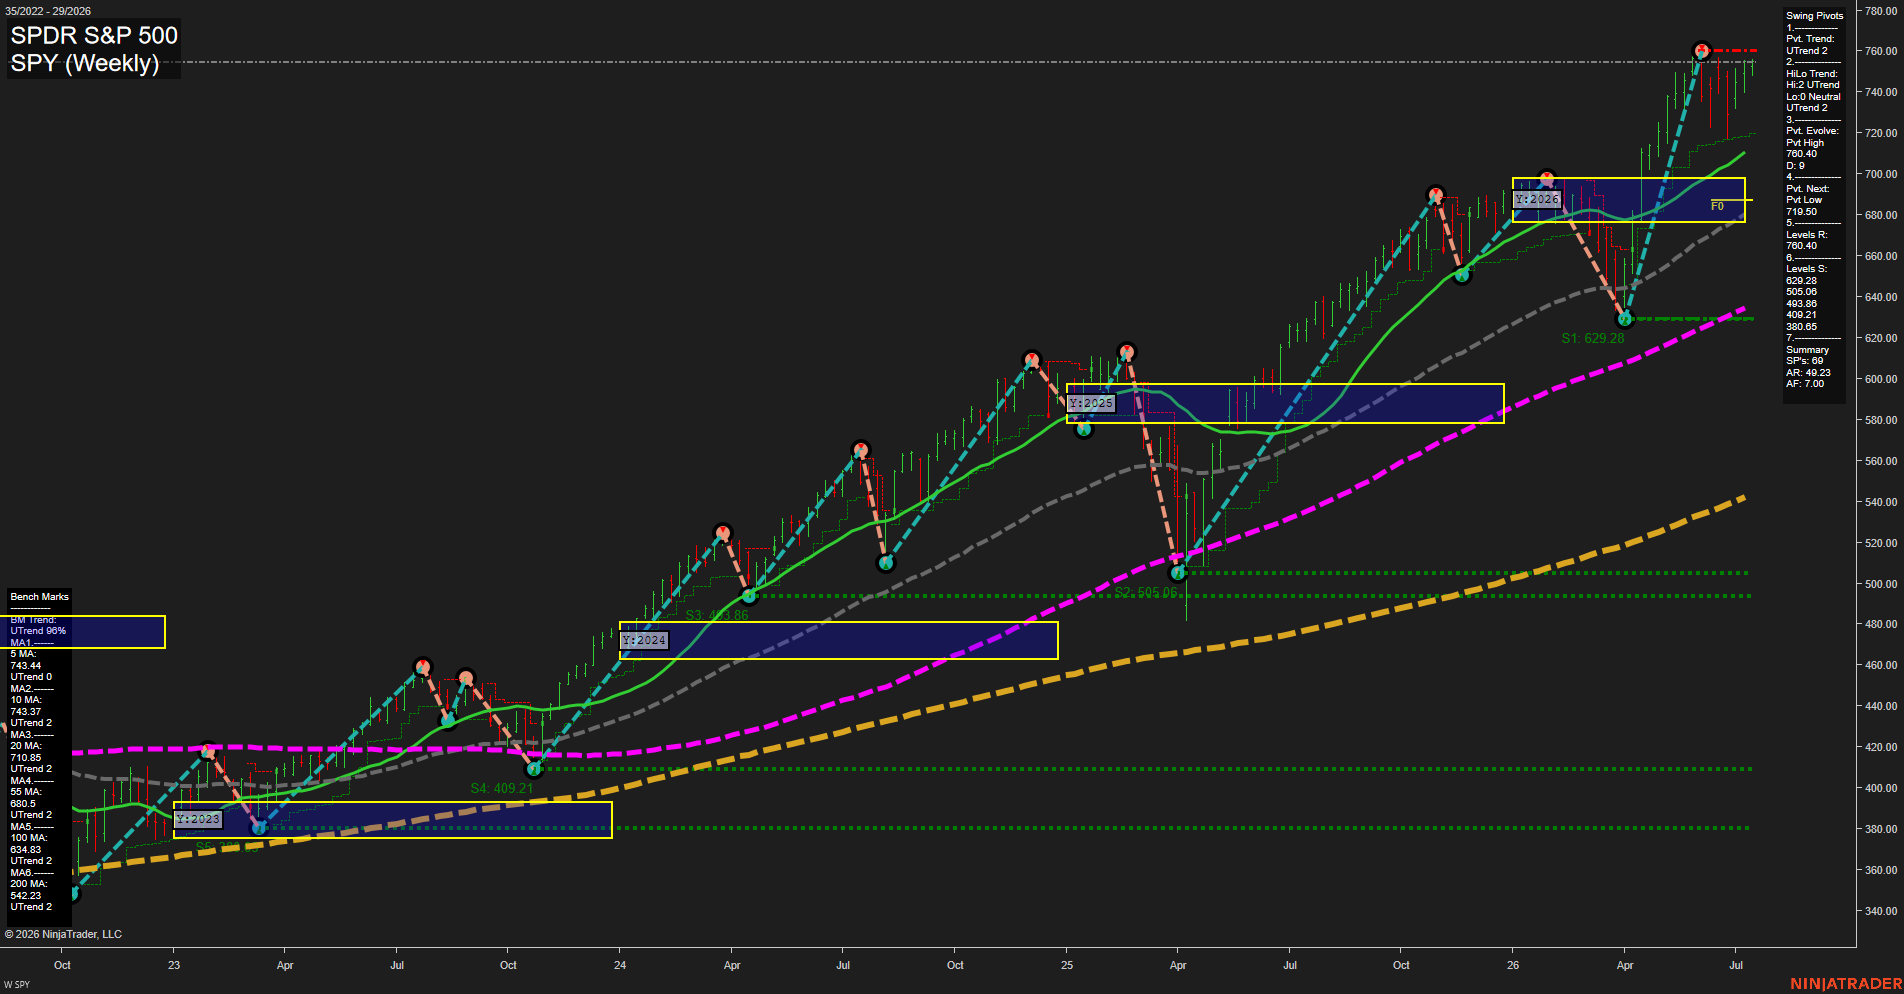The height and width of the screenshot is (994, 1904).
Task: Click the Bench Marks panel heading
Action: (39, 597)
